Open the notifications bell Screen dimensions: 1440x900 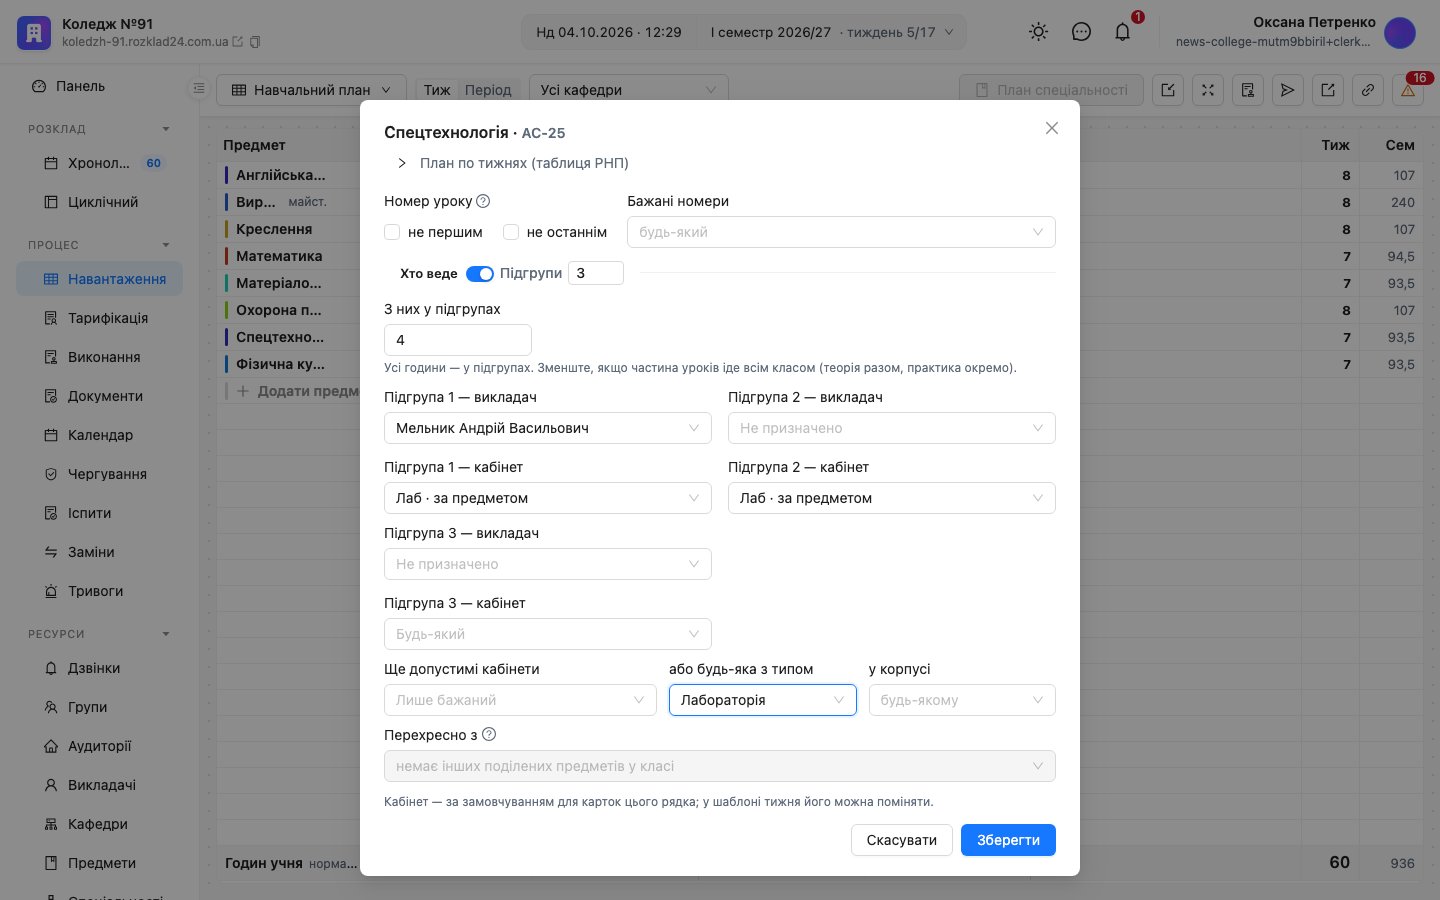[1123, 32]
